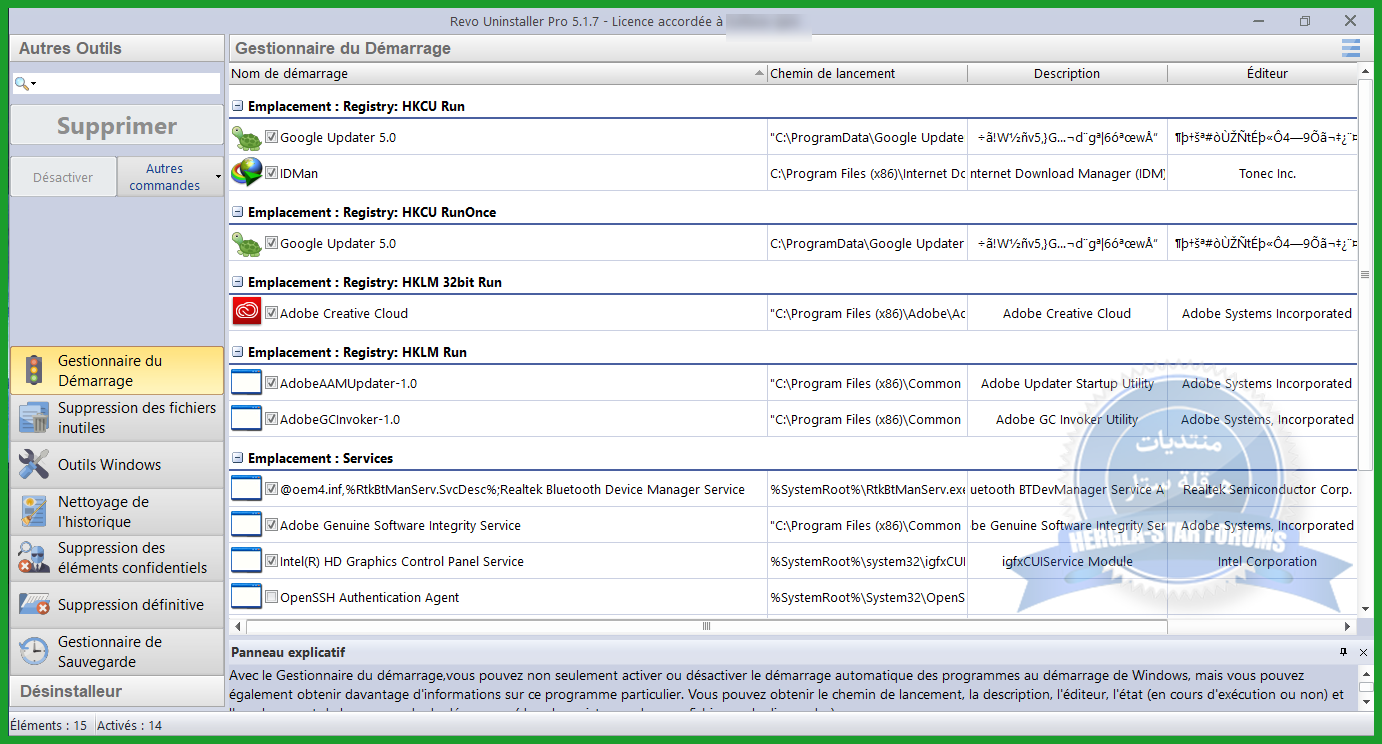This screenshot has height=744, width=1382.
Task: Click the icon beside Intel(R) HD Graphics Control Panel Service
Action: point(246,562)
